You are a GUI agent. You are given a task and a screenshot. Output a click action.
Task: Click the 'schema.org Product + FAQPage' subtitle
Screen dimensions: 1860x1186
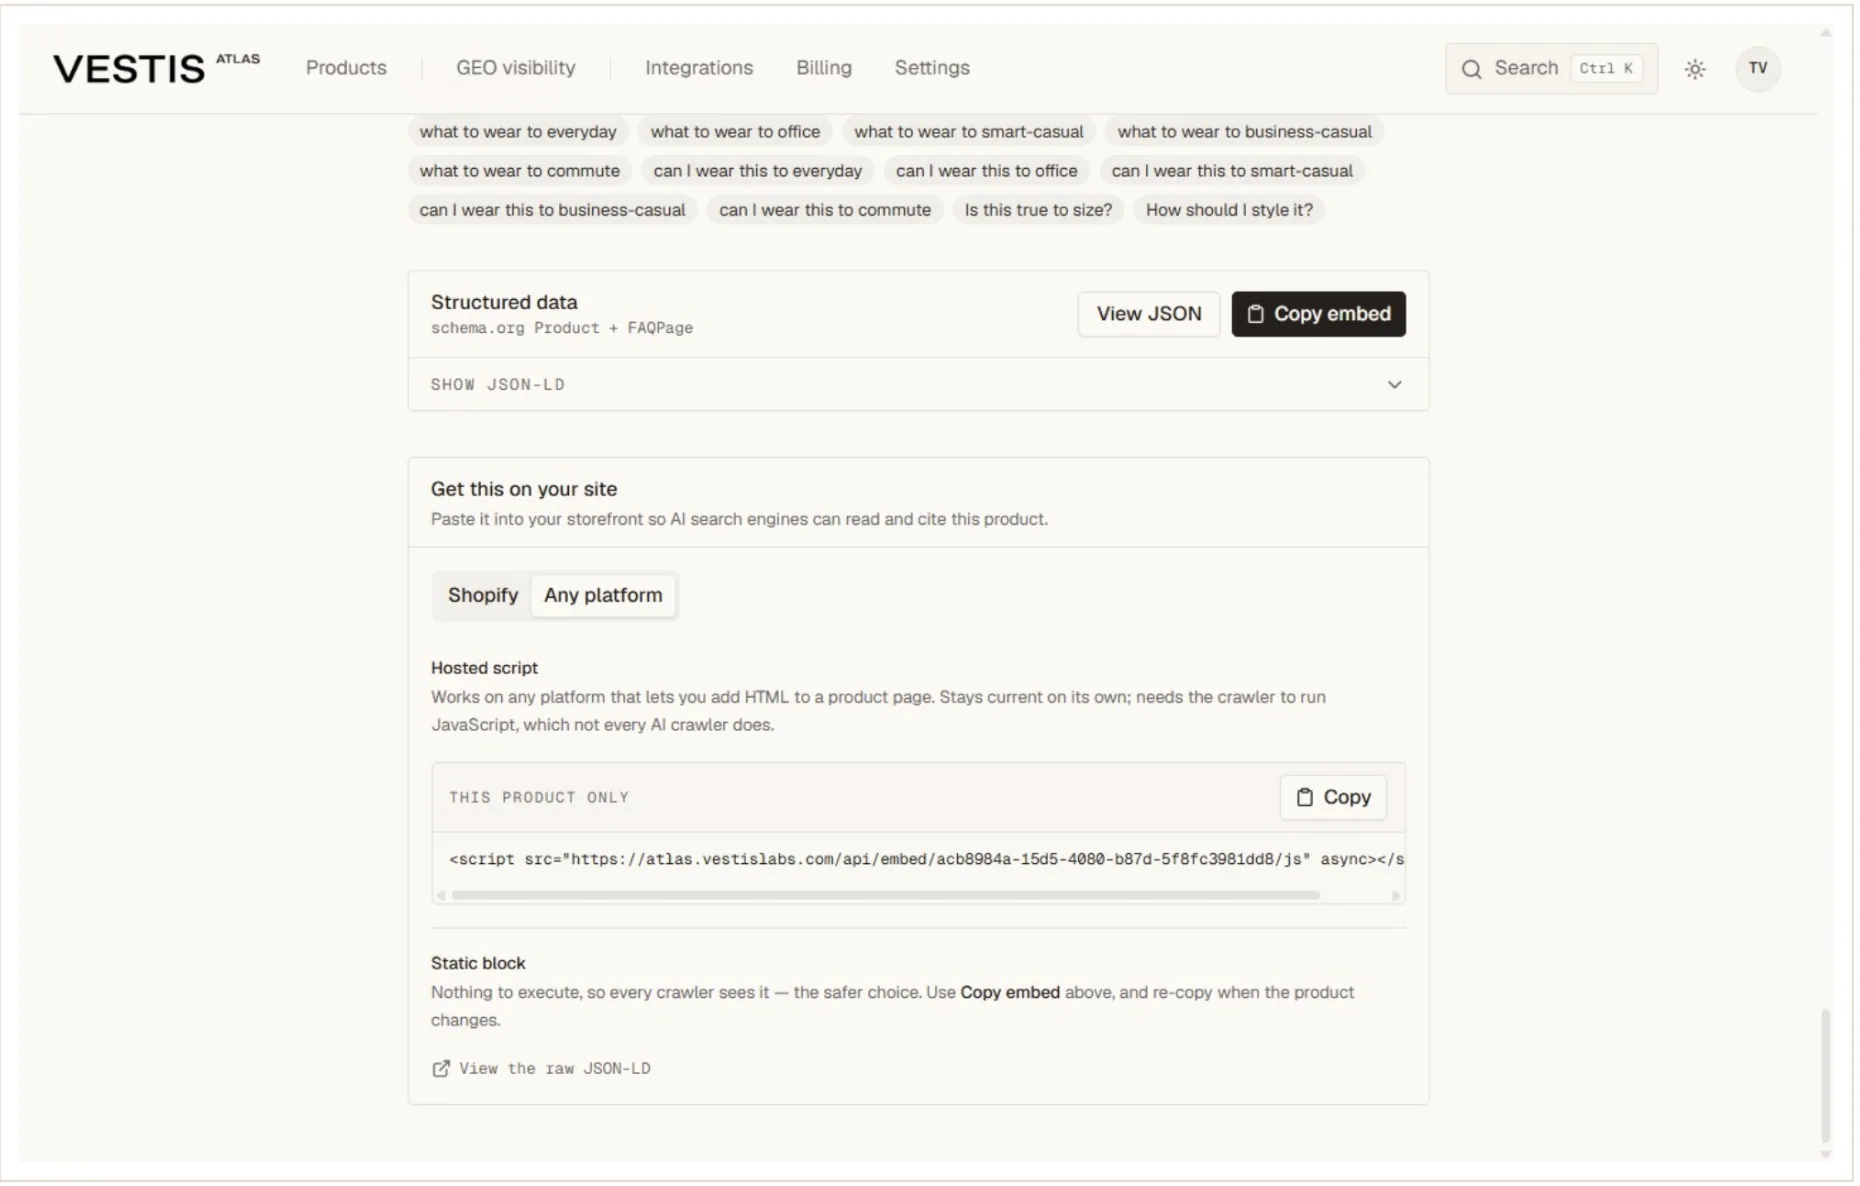tap(563, 329)
